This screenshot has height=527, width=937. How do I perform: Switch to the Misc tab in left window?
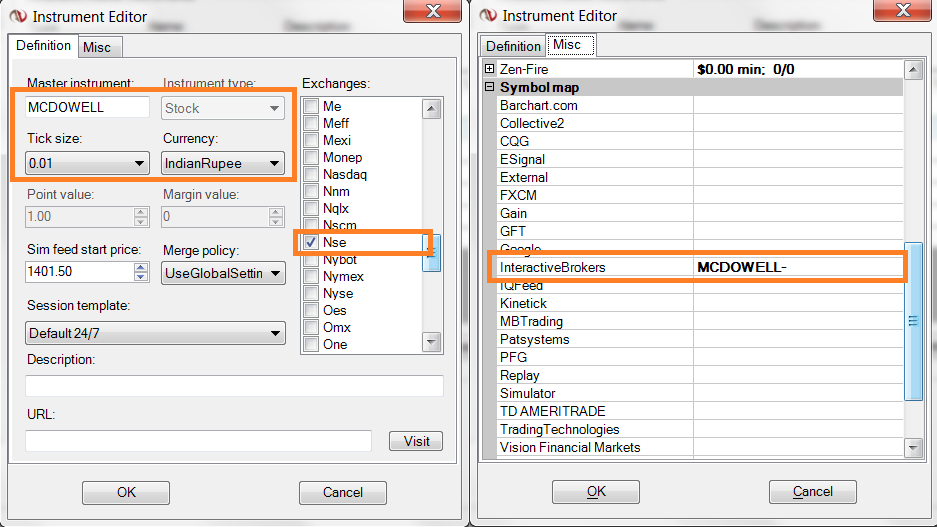click(97, 47)
